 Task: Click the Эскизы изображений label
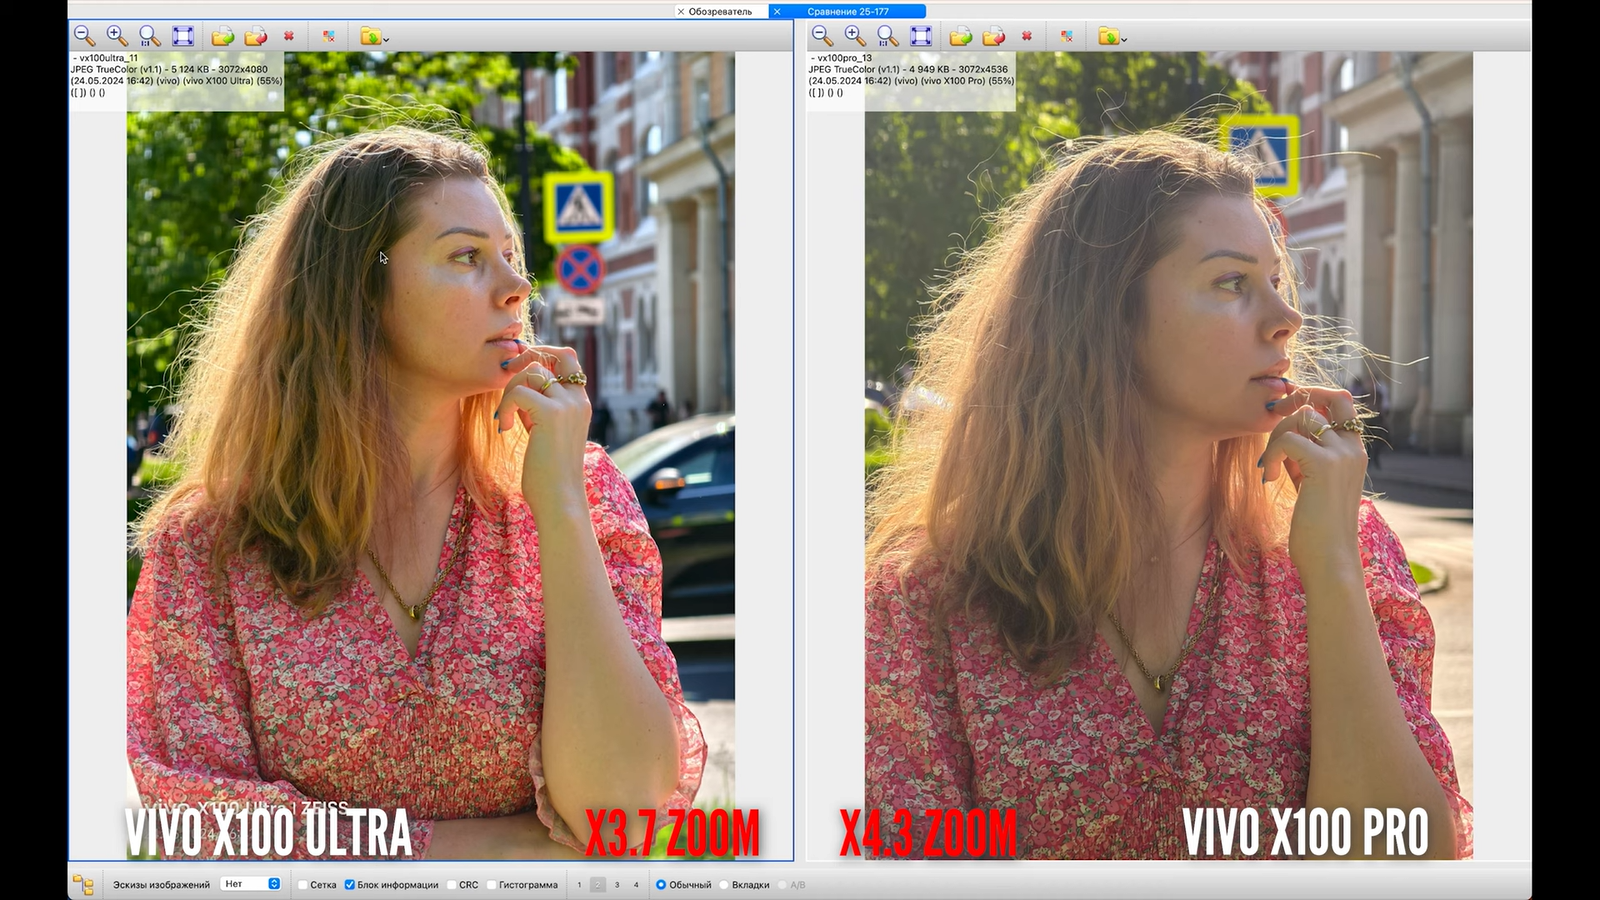pos(161,885)
